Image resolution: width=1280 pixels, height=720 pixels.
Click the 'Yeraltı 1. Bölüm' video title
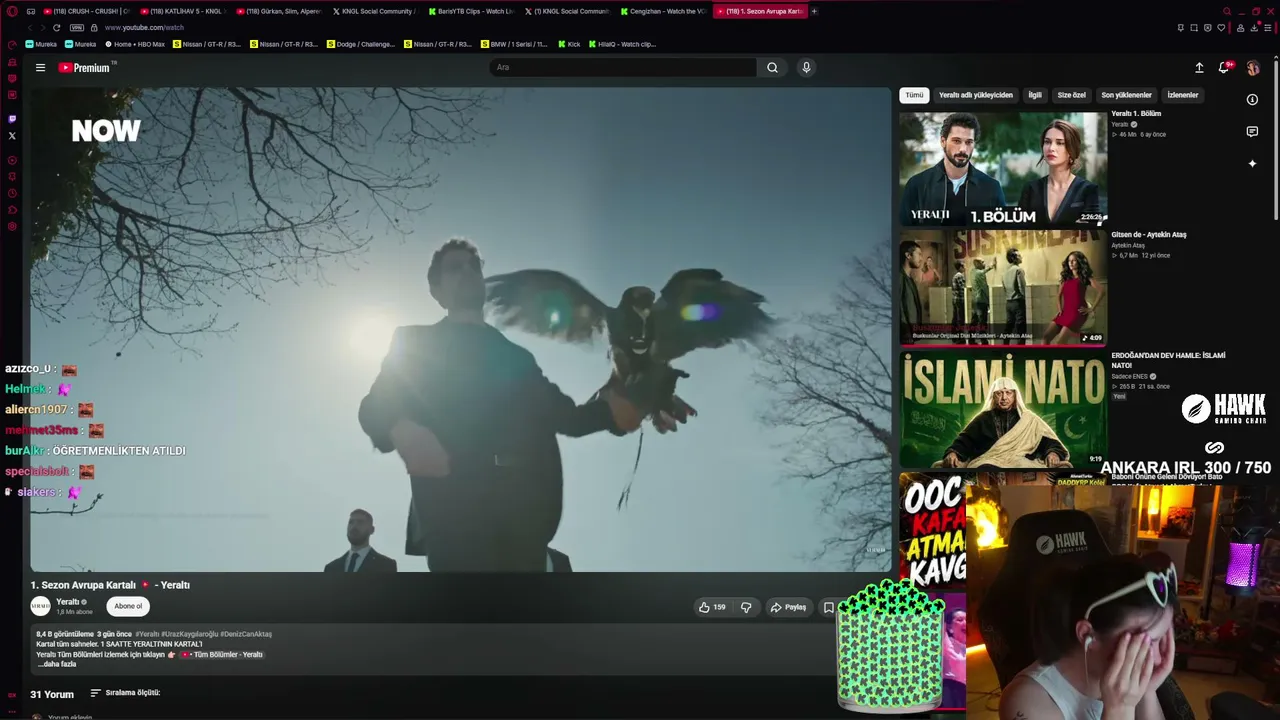1136,114
